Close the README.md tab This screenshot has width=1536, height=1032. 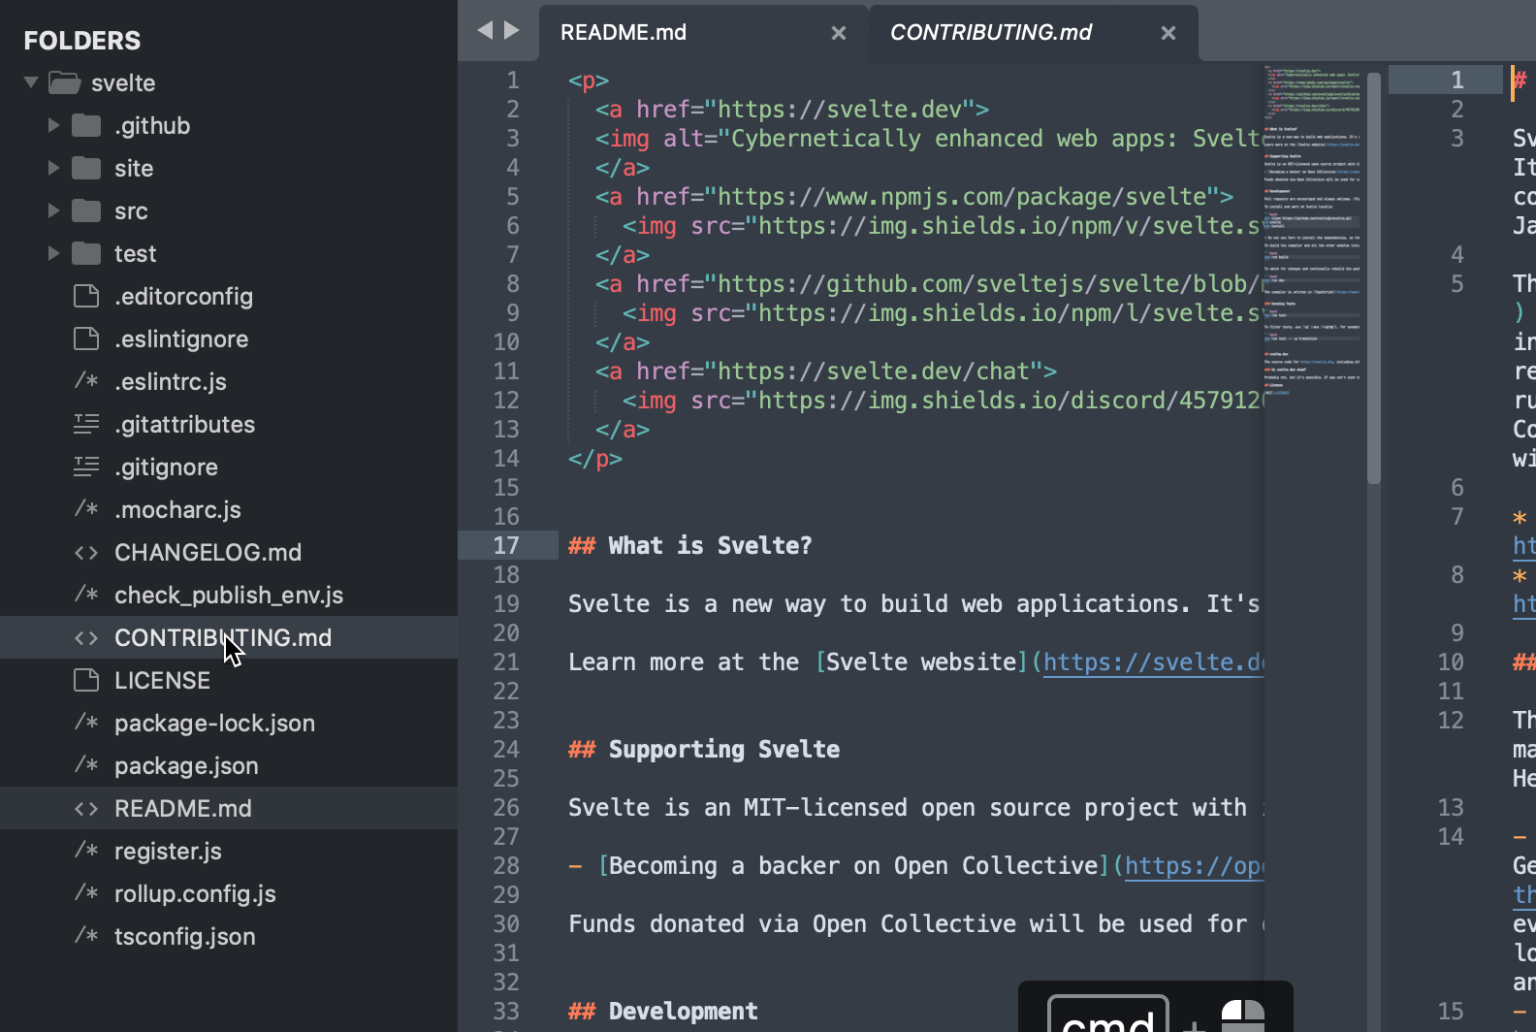point(839,33)
